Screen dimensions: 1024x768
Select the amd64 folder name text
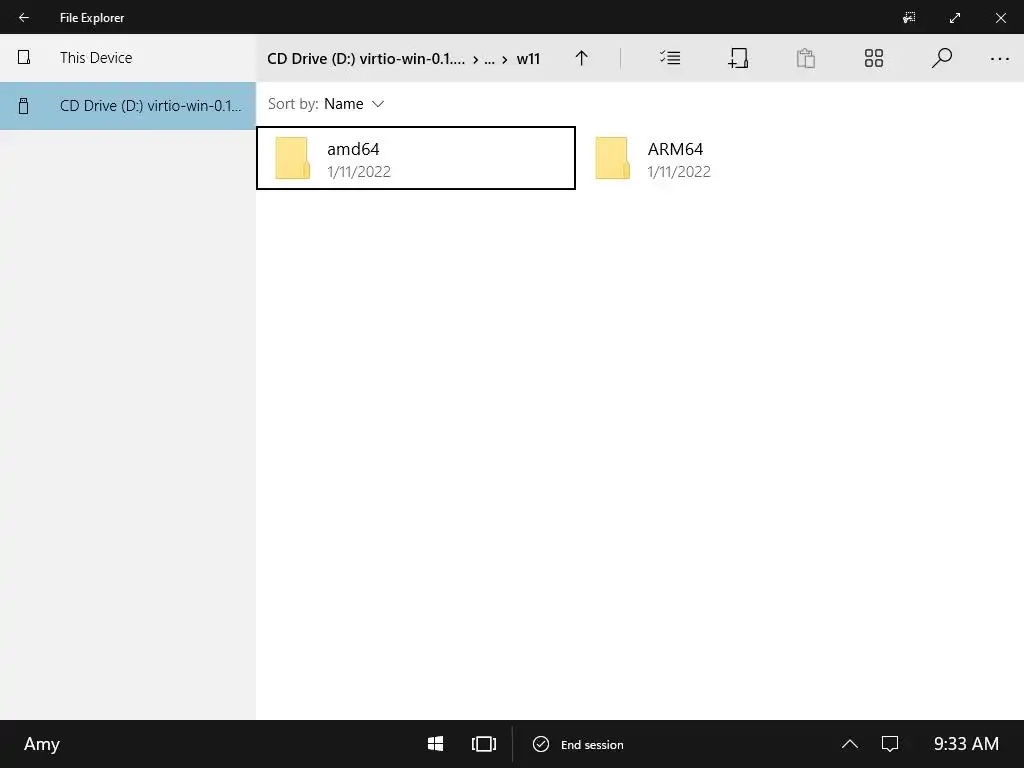coord(353,149)
